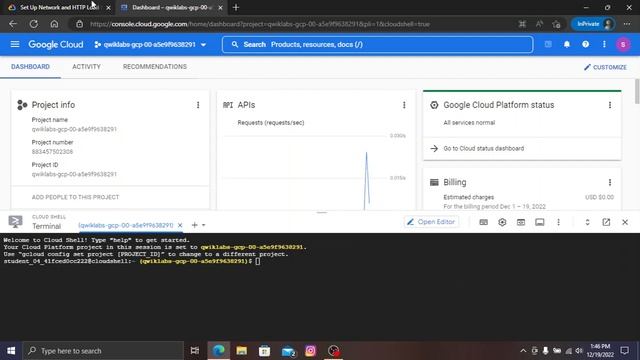The image size is (640, 360).
Task: Refresh the browser page
Action: point(33,24)
